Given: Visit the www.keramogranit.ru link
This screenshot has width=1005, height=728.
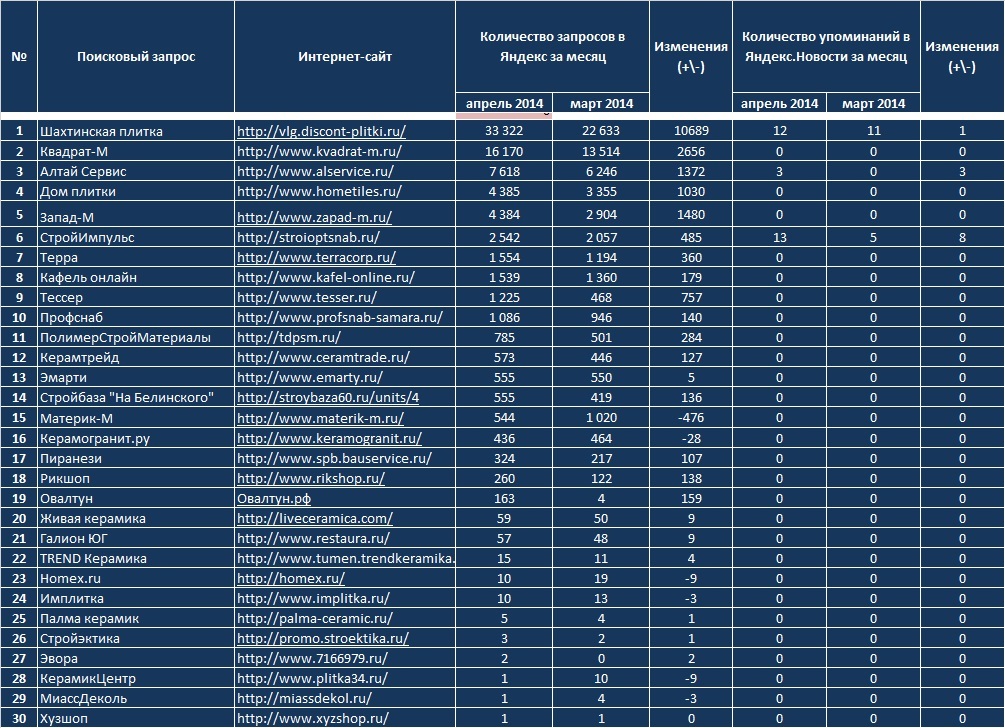Looking at the screenshot, I should point(329,438).
